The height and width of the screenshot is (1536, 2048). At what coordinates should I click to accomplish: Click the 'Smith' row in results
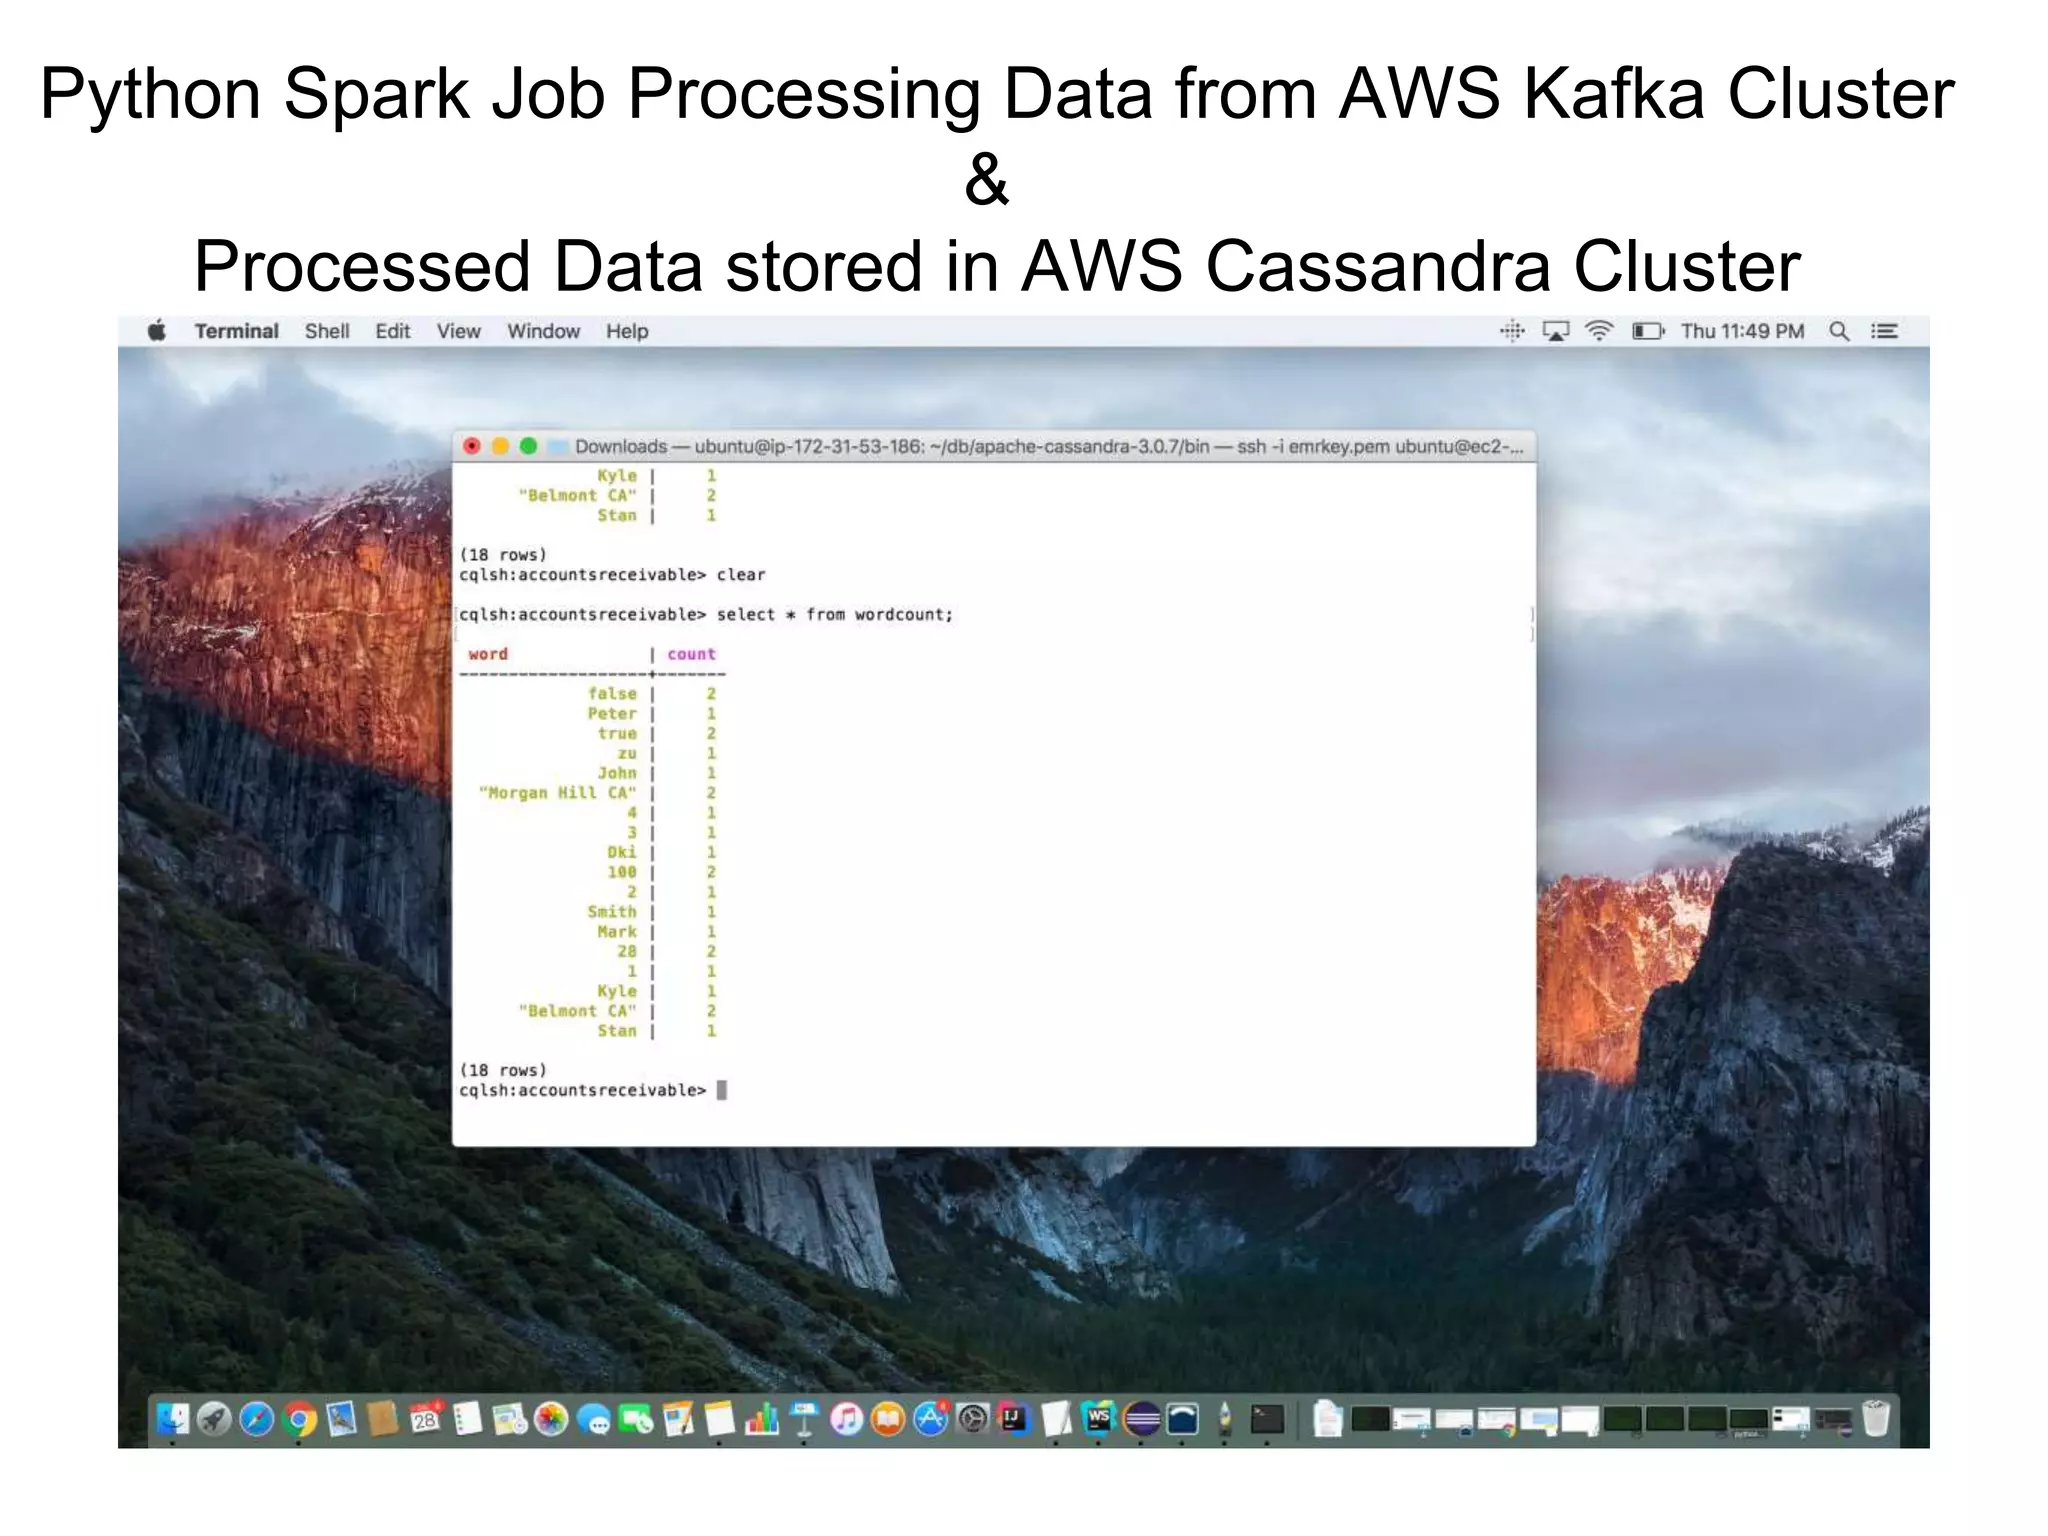612,911
